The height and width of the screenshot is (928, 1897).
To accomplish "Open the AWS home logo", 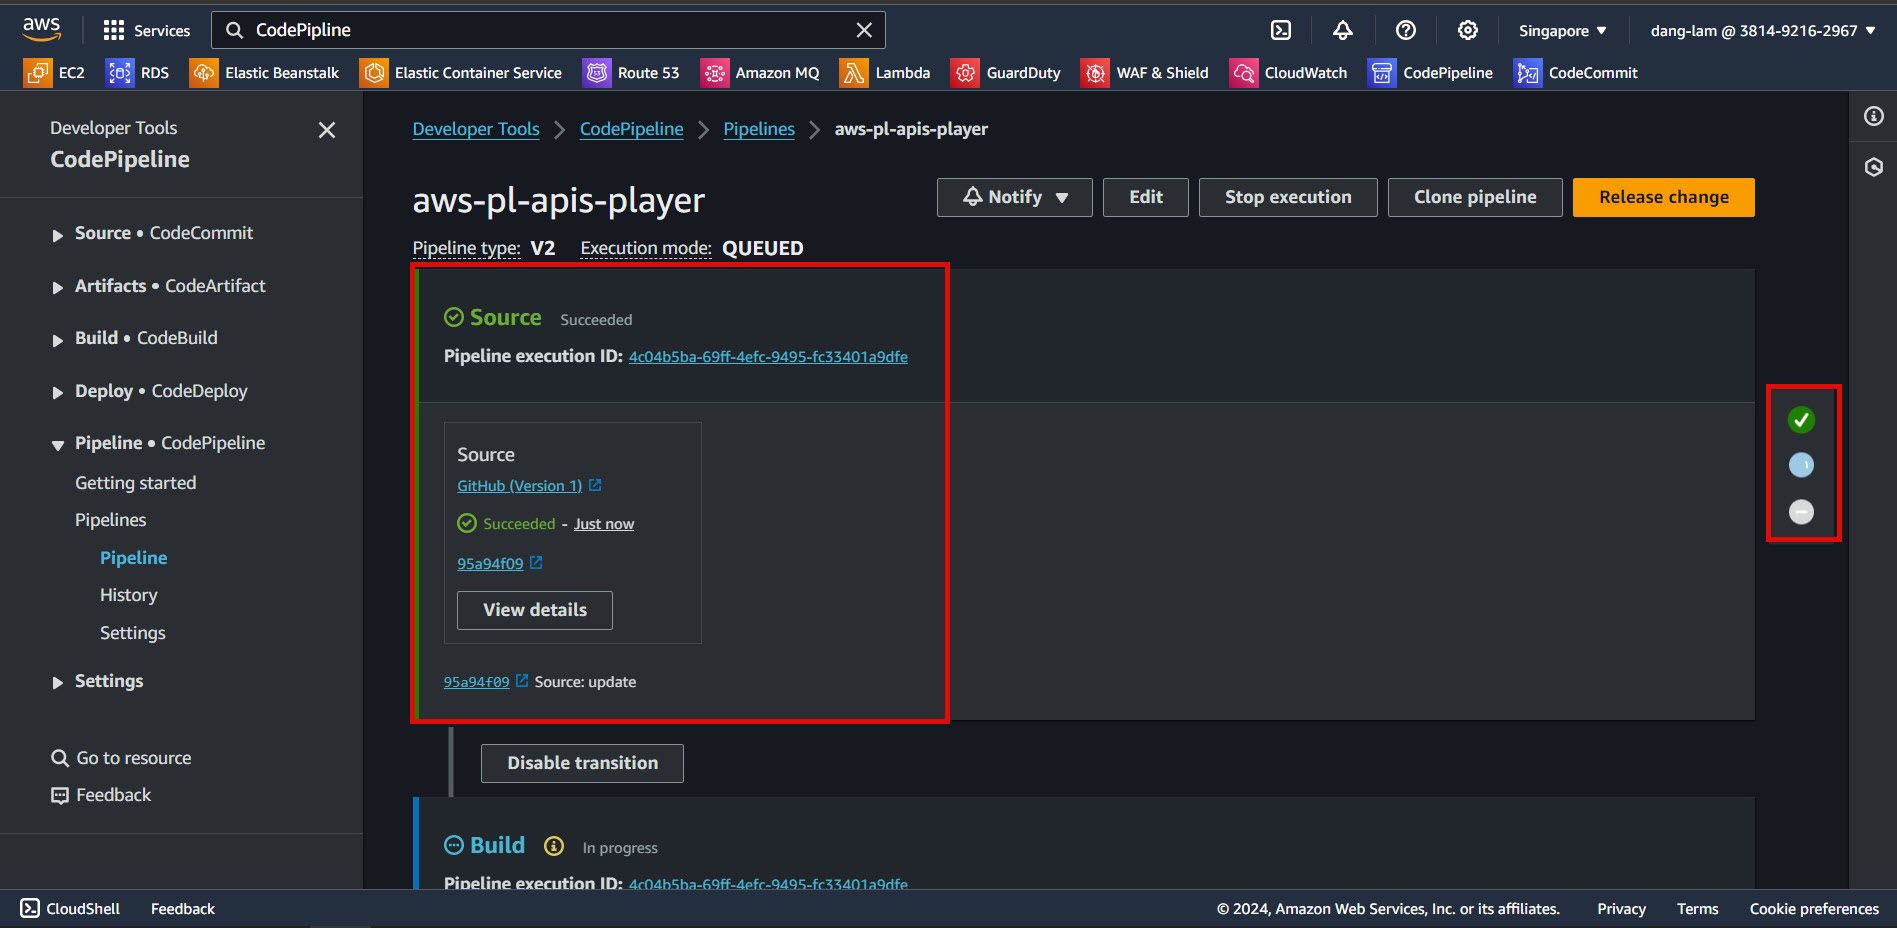I will coord(41,30).
